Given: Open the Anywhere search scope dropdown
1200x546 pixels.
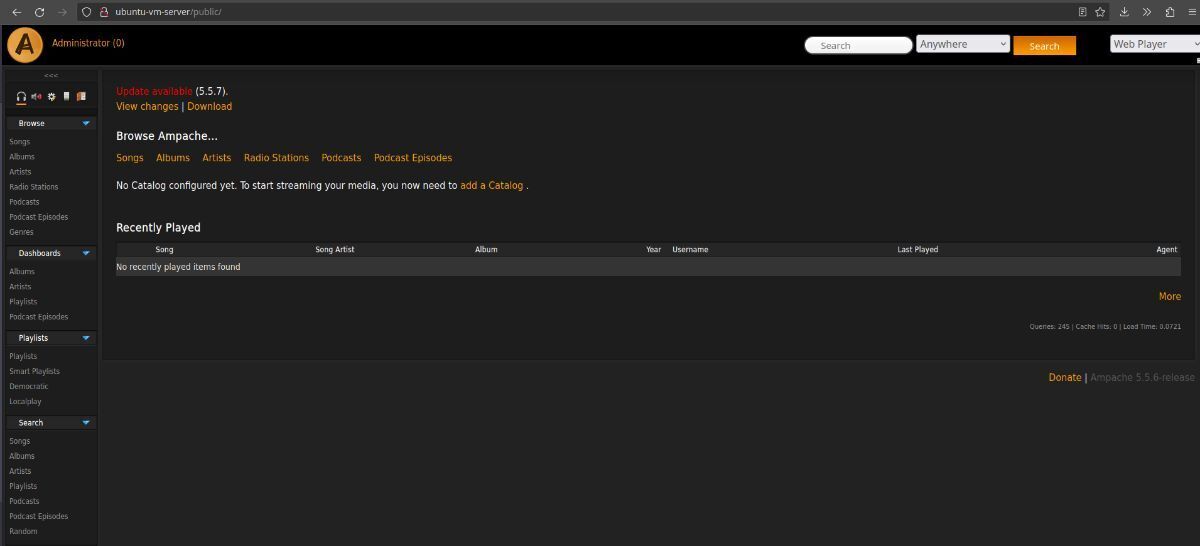Looking at the screenshot, I should click(963, 44).
